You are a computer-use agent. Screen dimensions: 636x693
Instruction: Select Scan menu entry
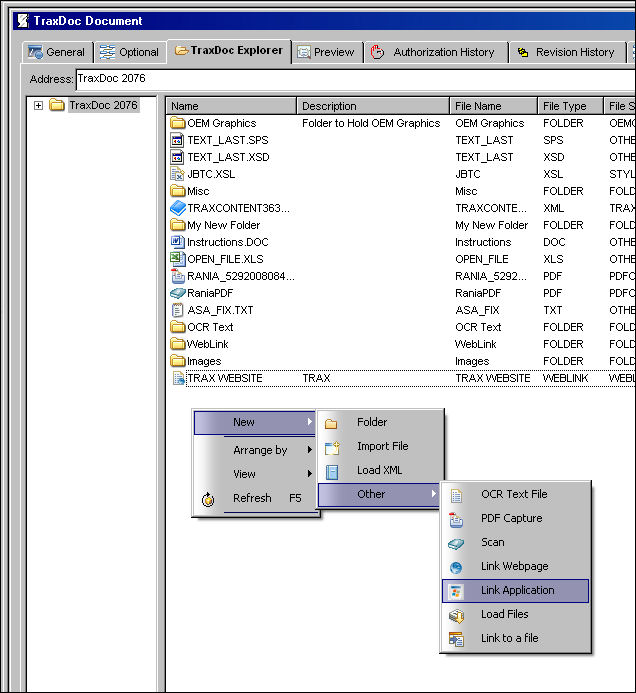coord(515,542)
